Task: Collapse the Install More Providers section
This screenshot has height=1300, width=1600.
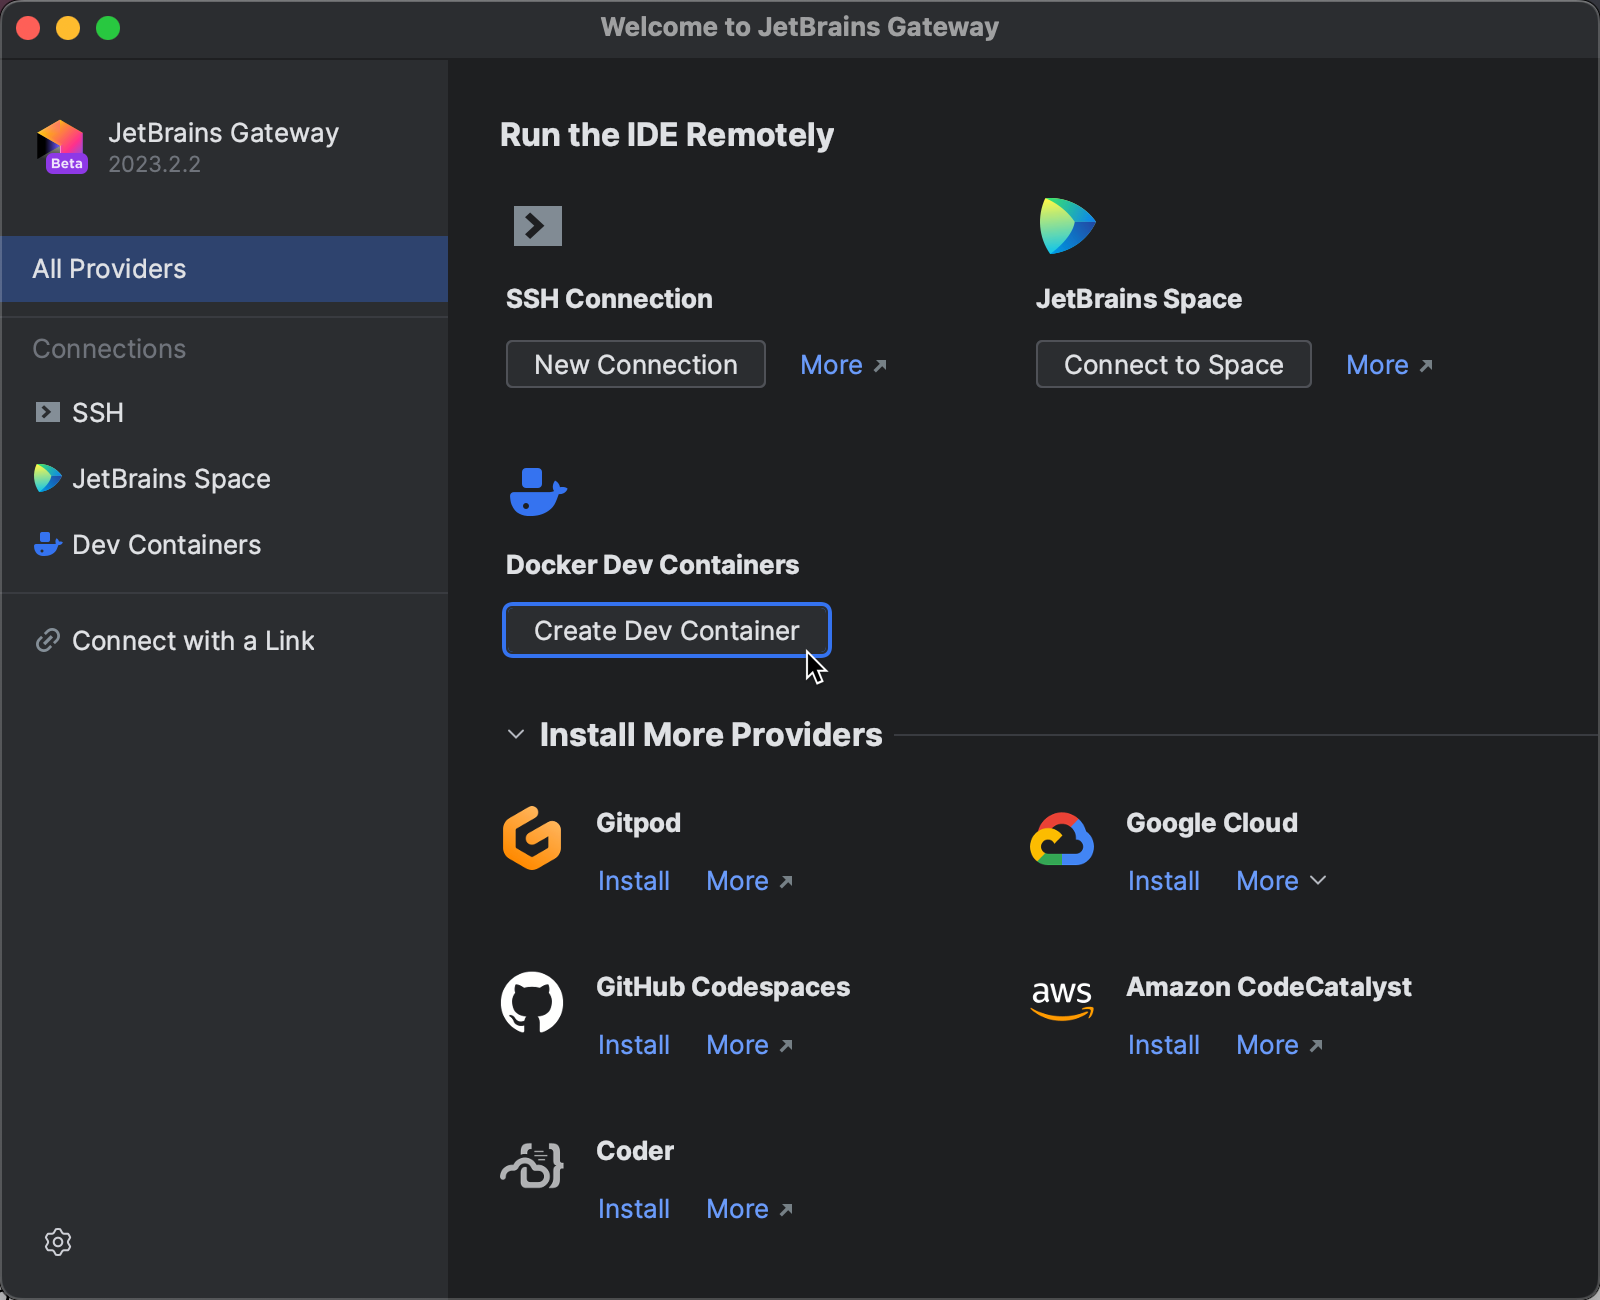Action: pos(516,735)
